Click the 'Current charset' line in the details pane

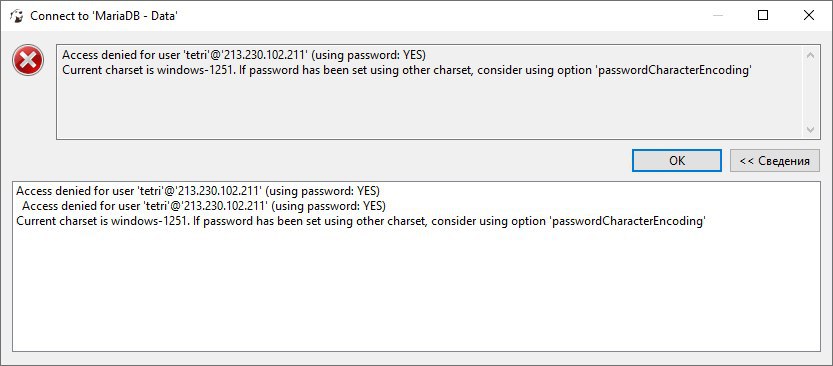coord(361,221)
